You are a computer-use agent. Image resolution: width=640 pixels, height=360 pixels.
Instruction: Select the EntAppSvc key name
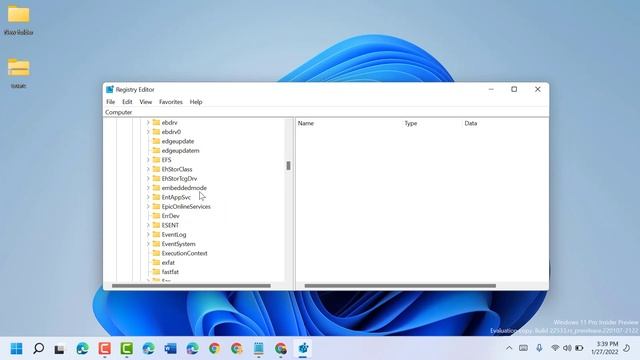click(x=176, y=197)
